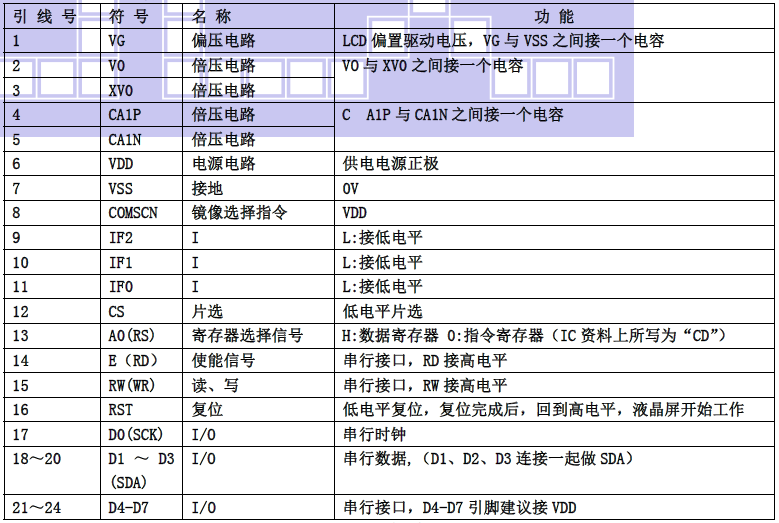The width and height of the screenshot is (779, 523).
Task: Select the 片选 name cell
Action: click(x=207, y=311)
